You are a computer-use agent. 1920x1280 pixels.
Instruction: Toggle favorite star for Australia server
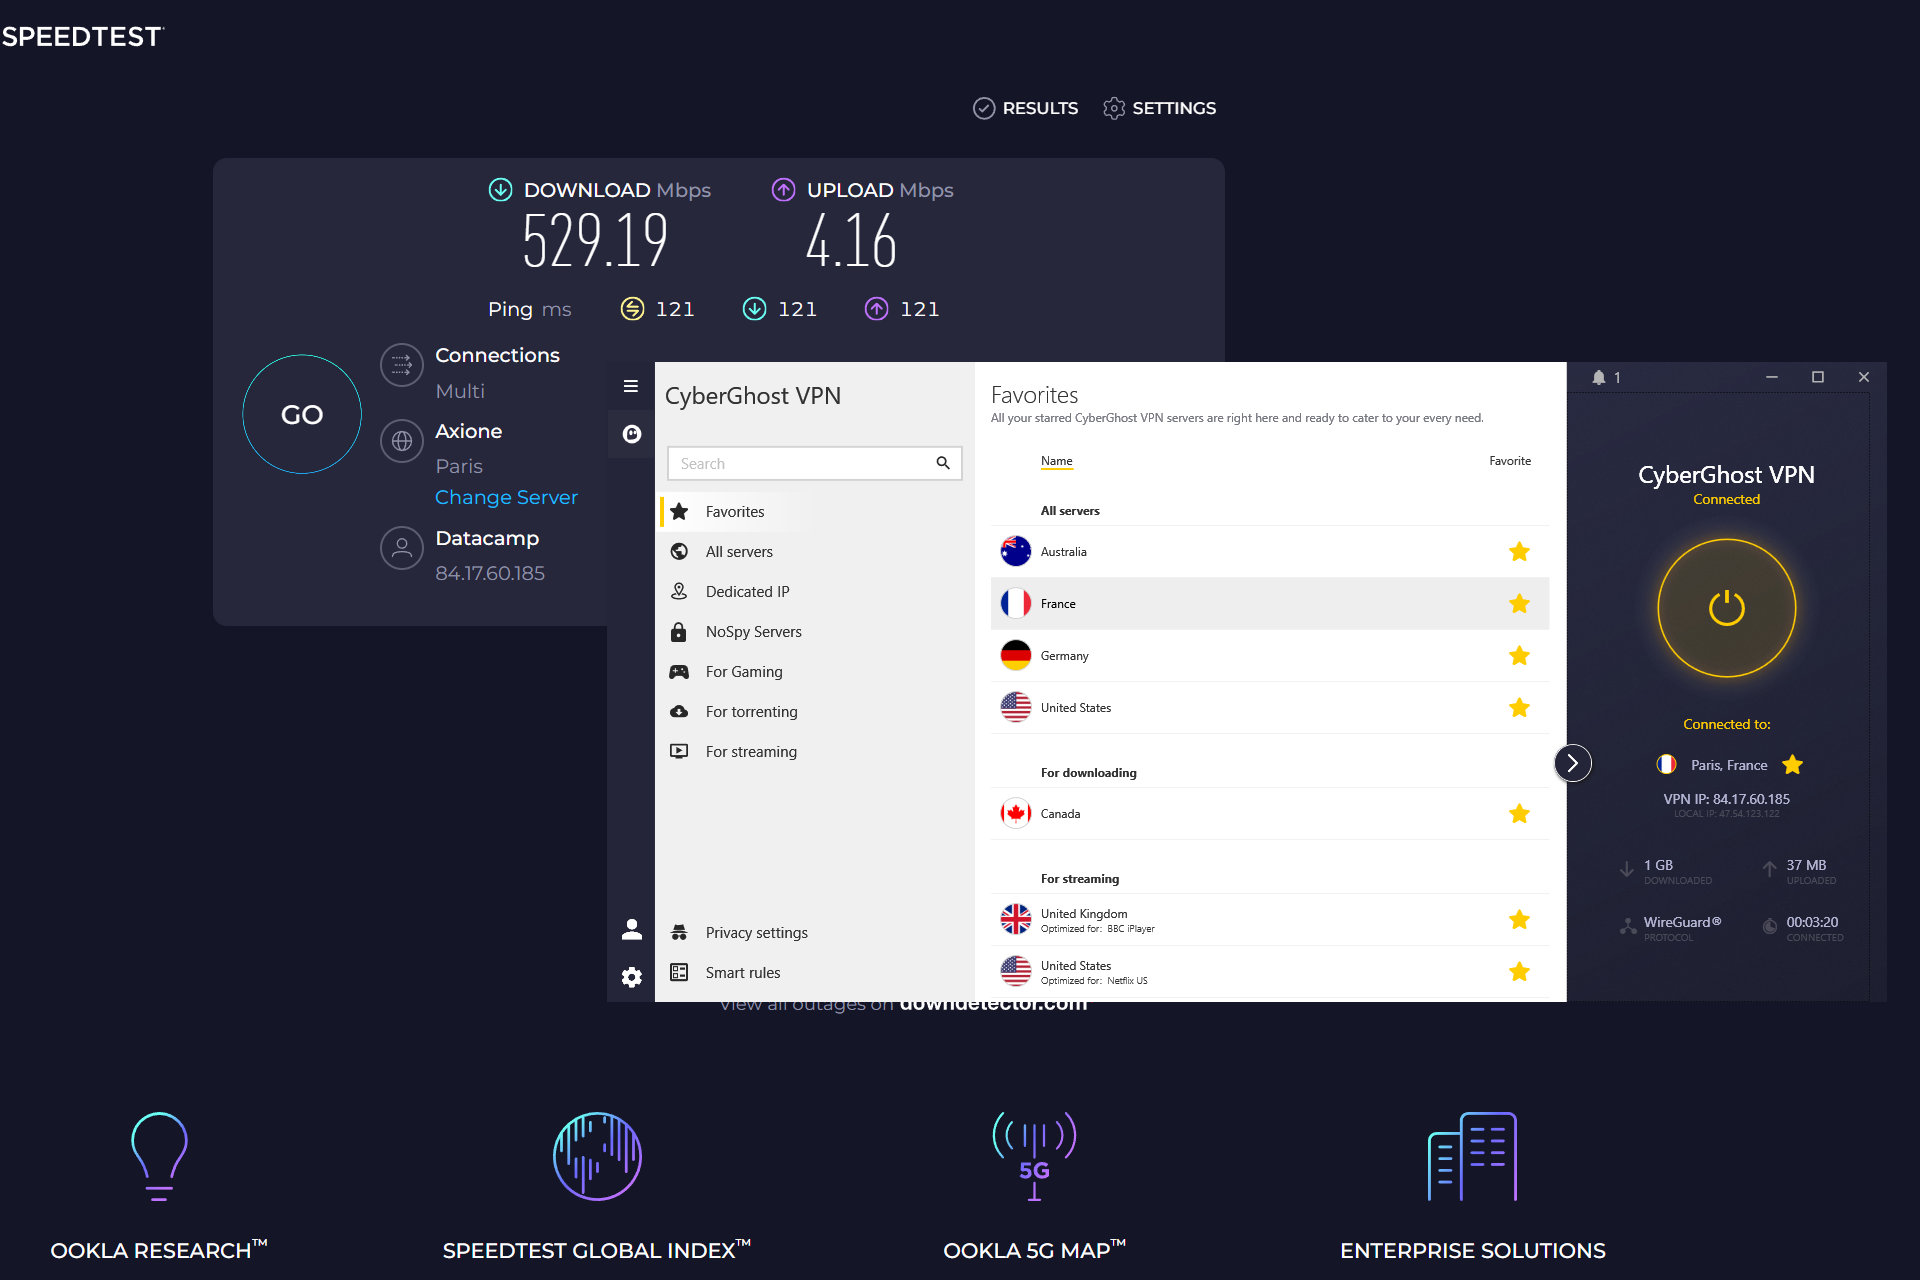(x=1519, y=550)
